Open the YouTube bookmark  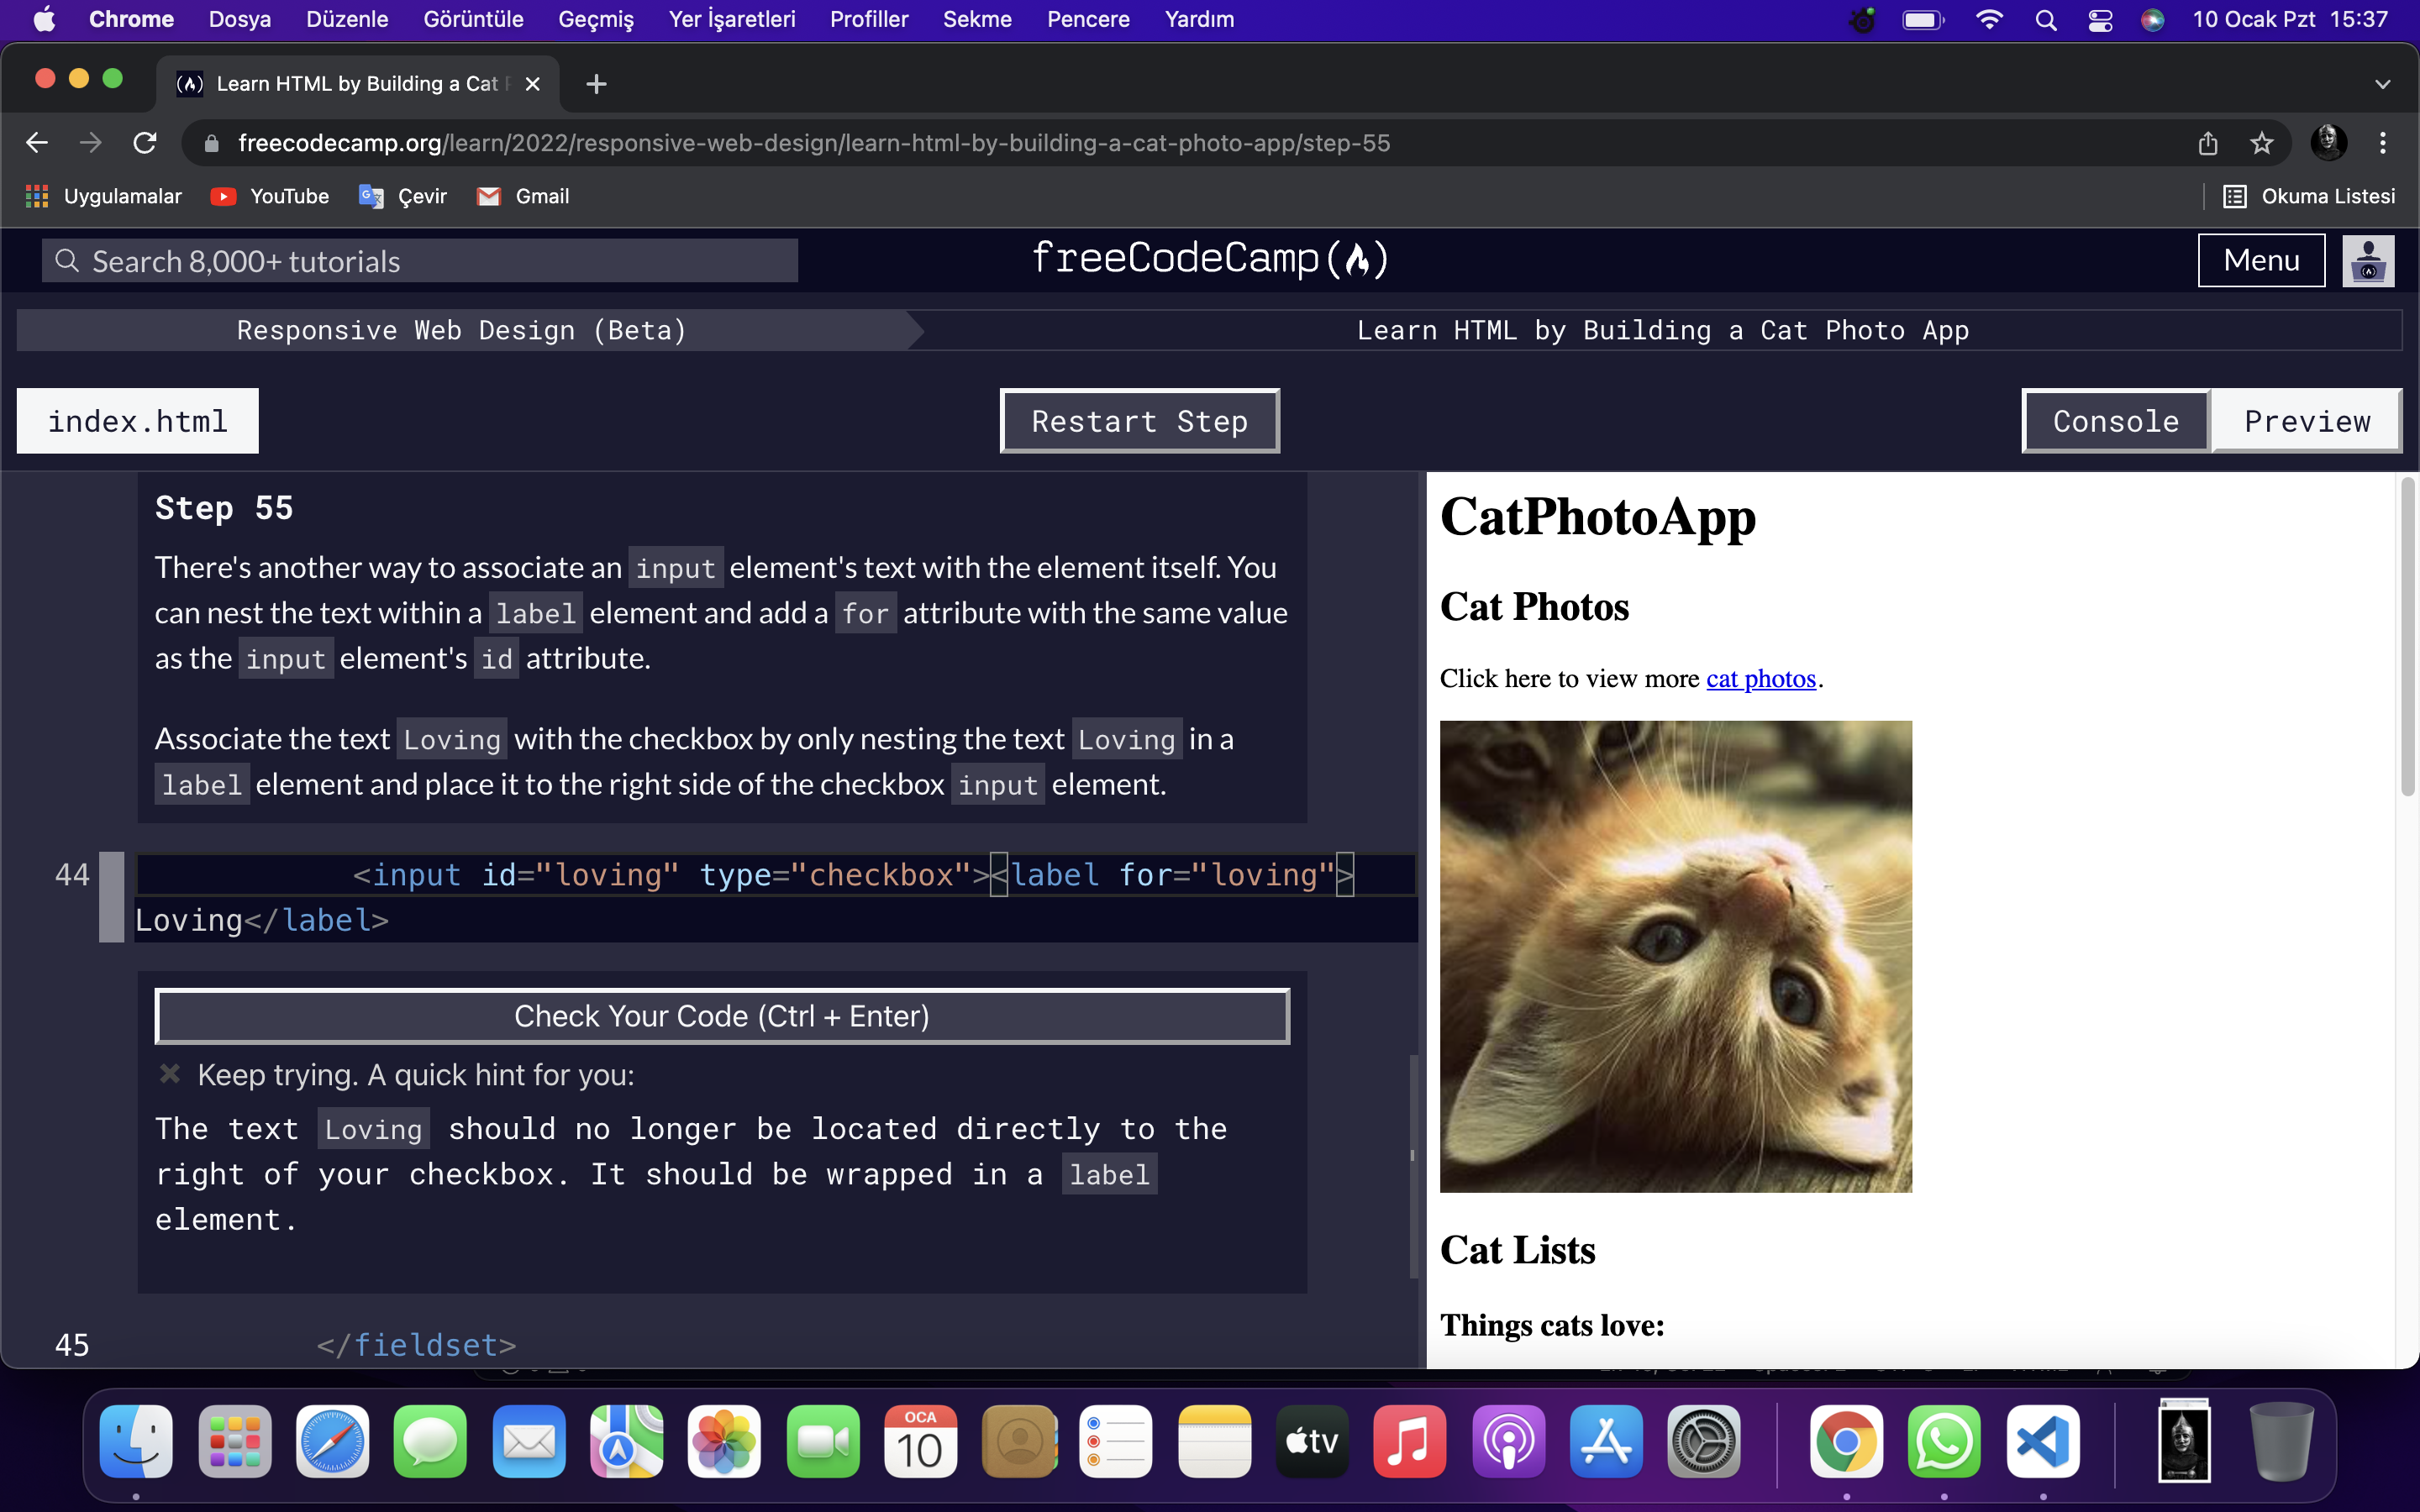(x=269, y=196)
